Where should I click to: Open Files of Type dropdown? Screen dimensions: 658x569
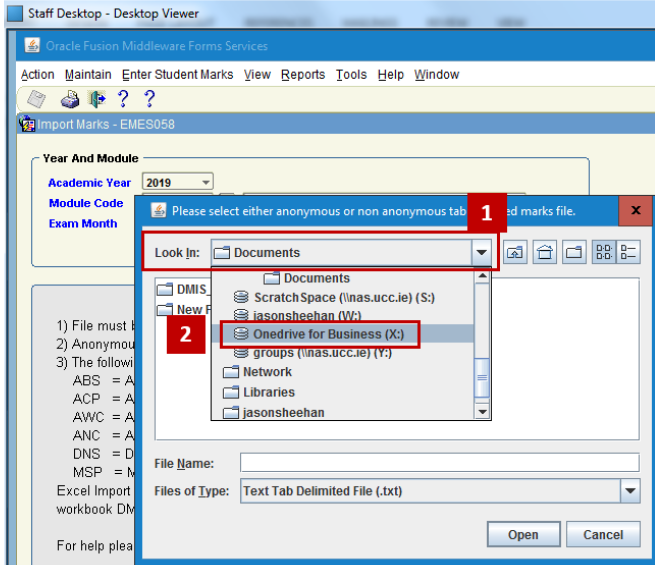click(629, 491)
